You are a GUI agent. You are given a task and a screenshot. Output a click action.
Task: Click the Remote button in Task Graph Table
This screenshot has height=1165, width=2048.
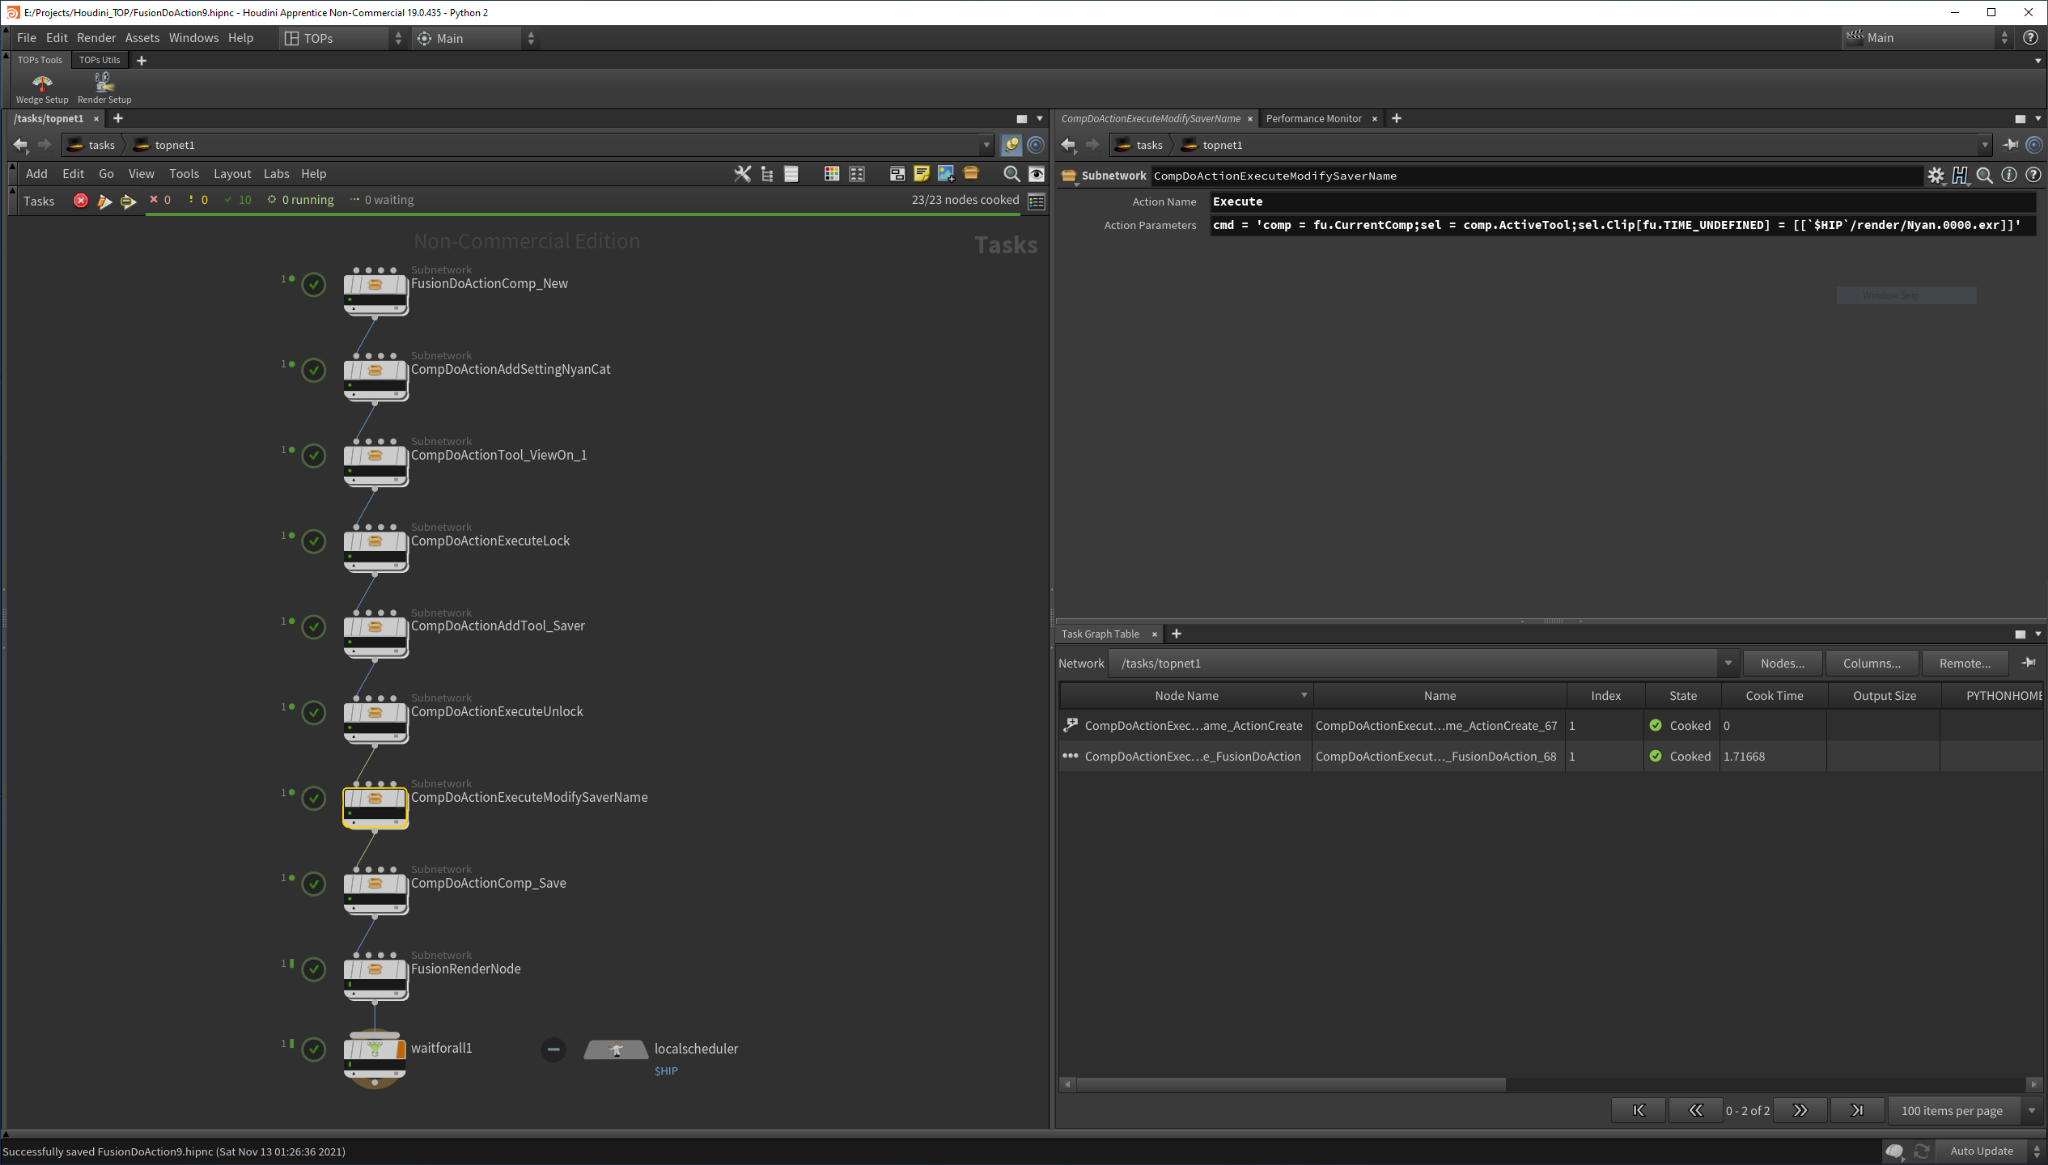[1964, 663]
